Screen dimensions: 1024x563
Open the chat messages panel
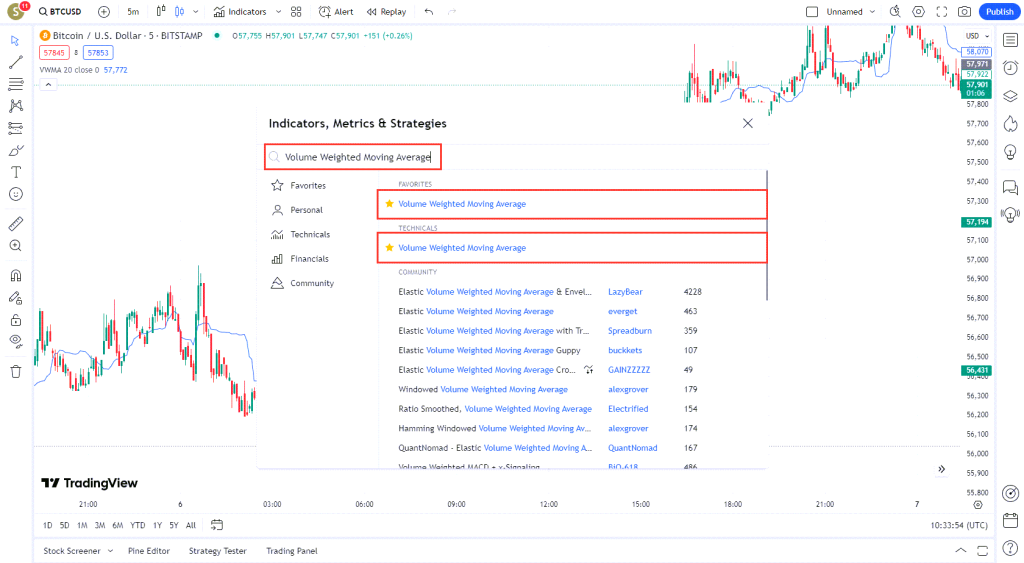point(1010,187)
